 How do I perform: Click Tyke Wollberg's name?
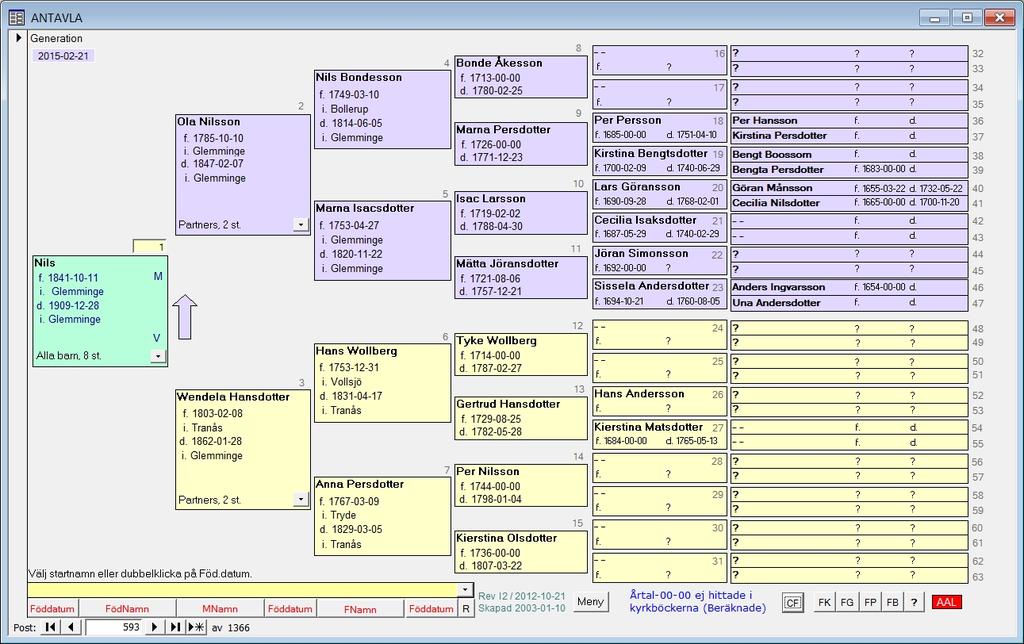pos(496,340)
